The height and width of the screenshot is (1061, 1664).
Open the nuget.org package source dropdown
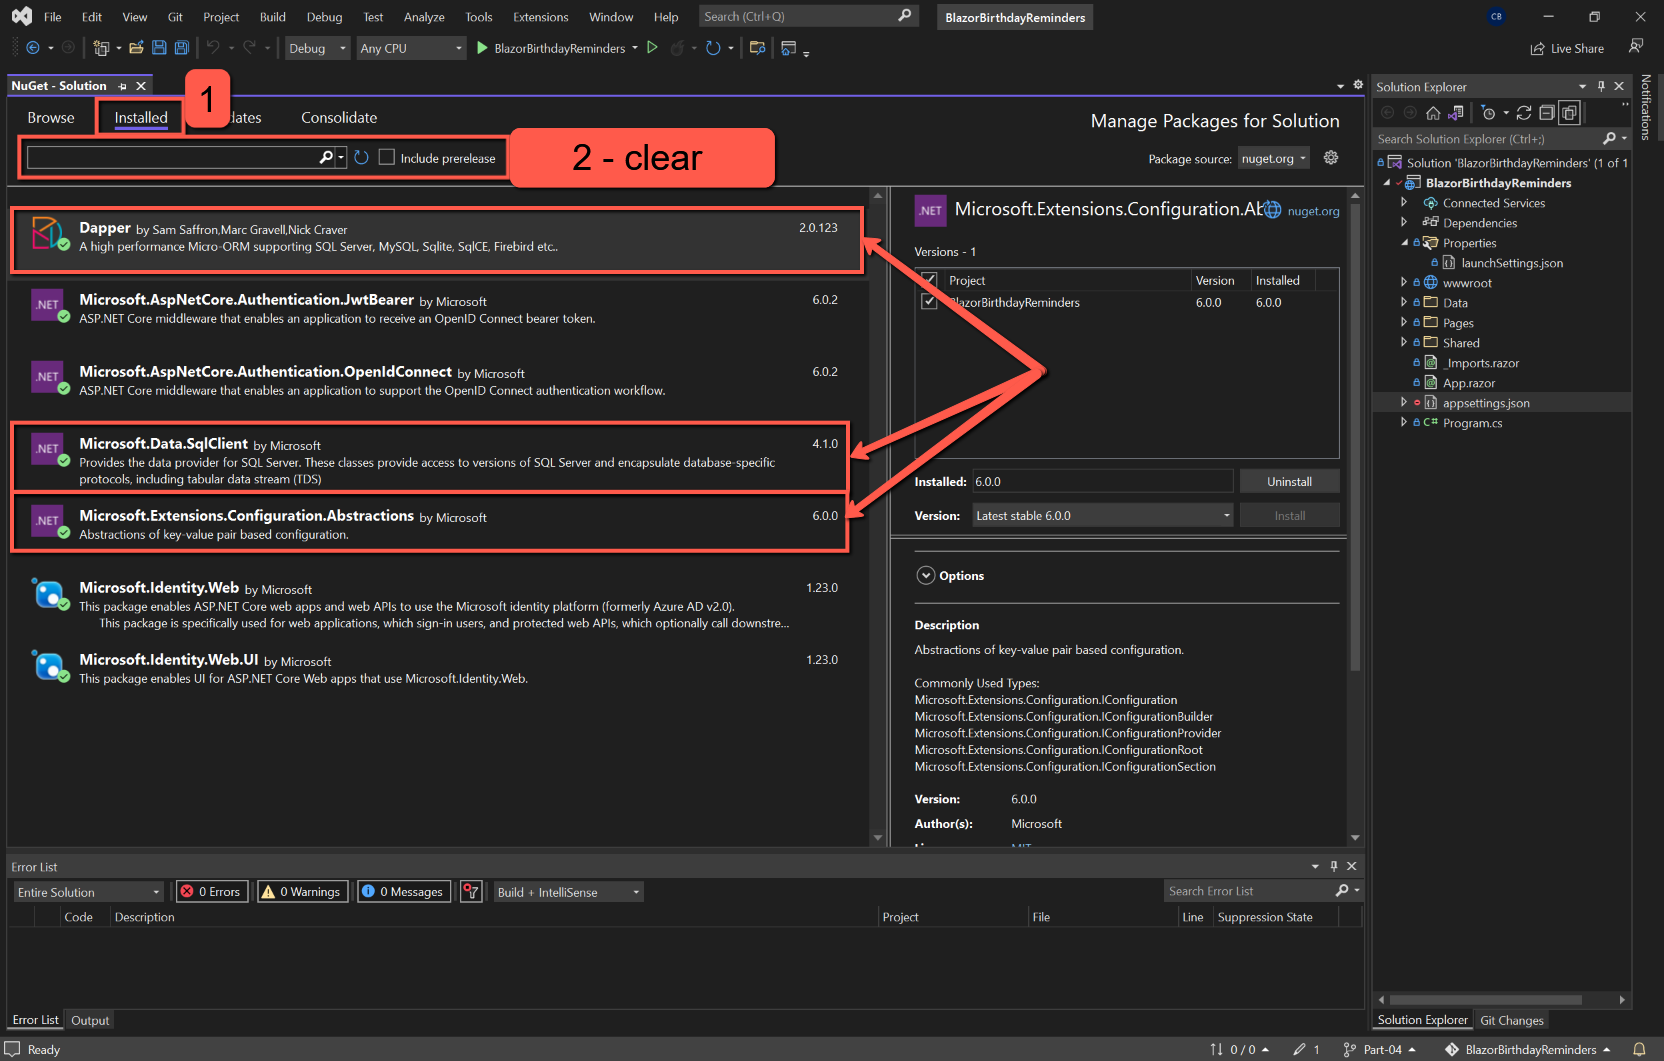click(x=1273, y=157)
